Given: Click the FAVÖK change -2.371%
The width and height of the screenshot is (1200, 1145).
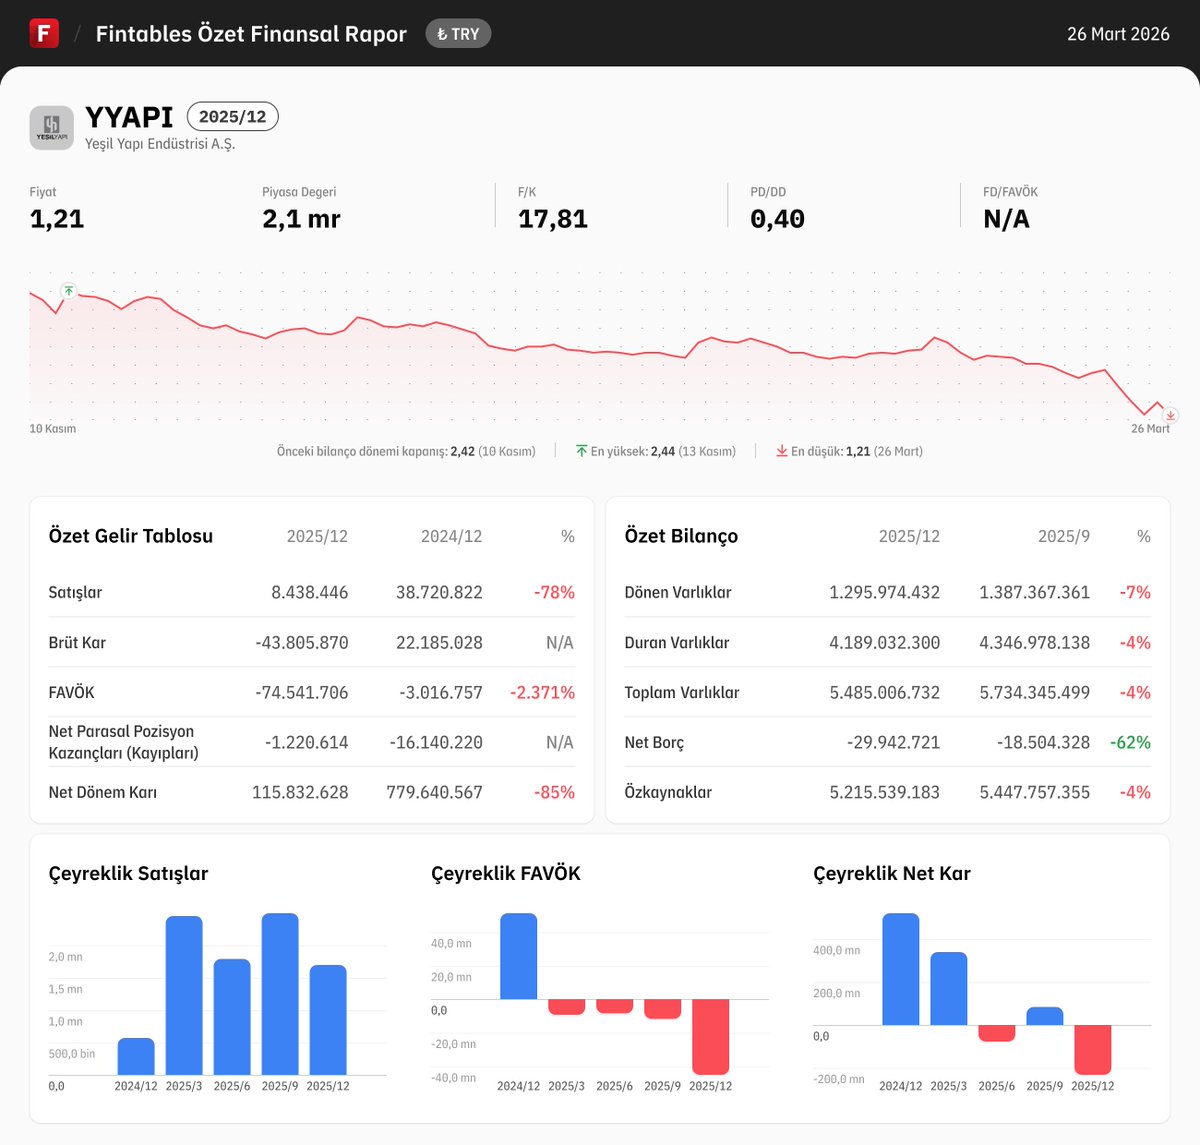Looking at the screenshot, I should point(542,692).
